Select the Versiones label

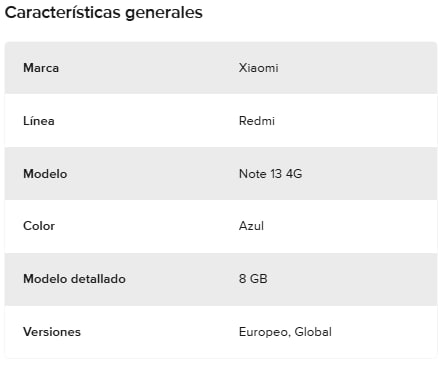[52, 332]
